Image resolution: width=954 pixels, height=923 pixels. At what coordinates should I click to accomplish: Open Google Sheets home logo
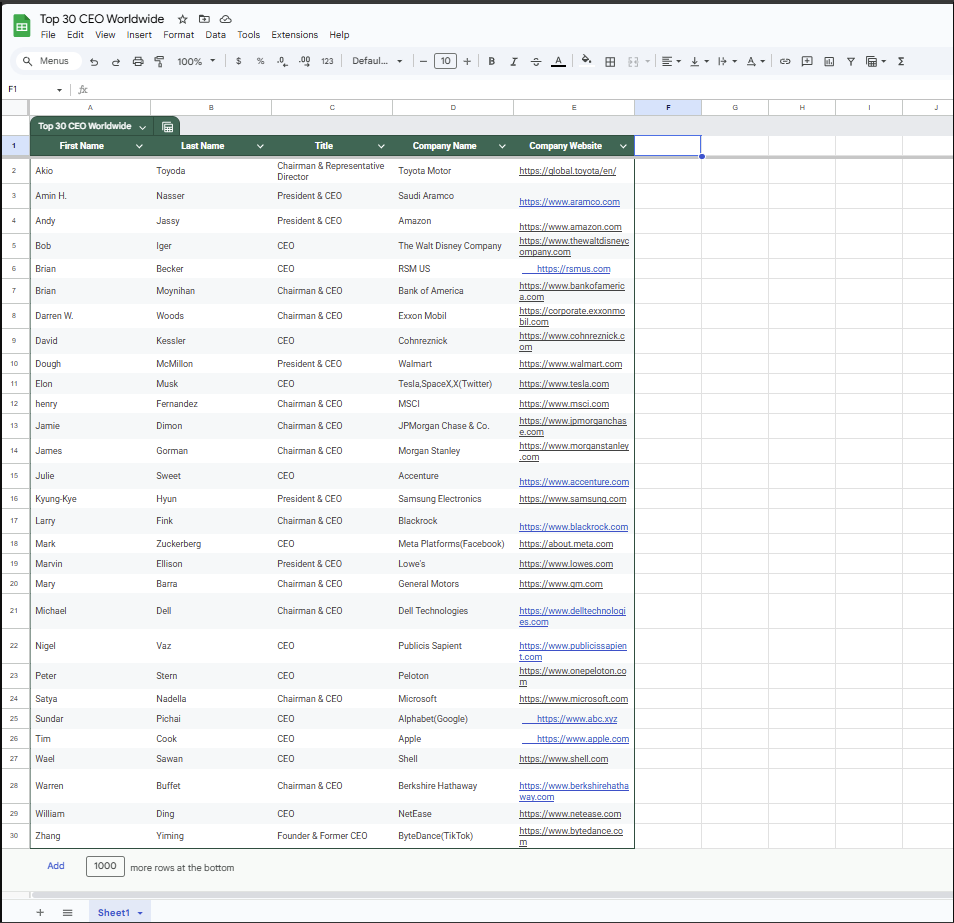click(22, 26)
